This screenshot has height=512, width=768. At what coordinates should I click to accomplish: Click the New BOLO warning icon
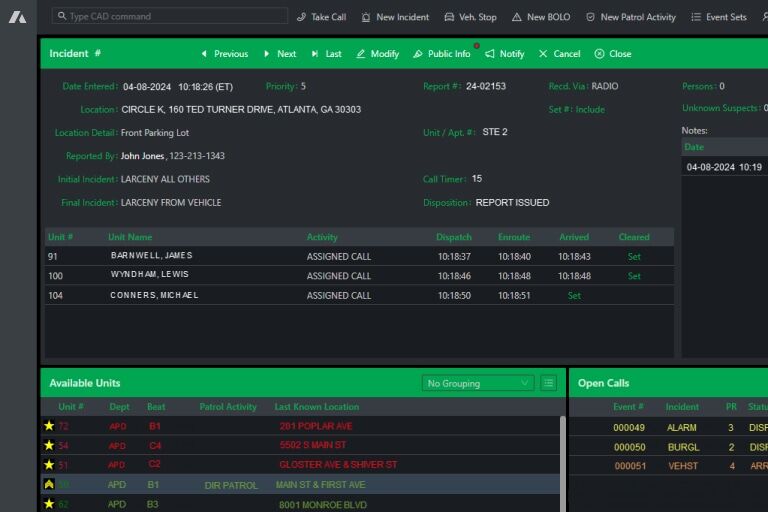pos(516,17)
